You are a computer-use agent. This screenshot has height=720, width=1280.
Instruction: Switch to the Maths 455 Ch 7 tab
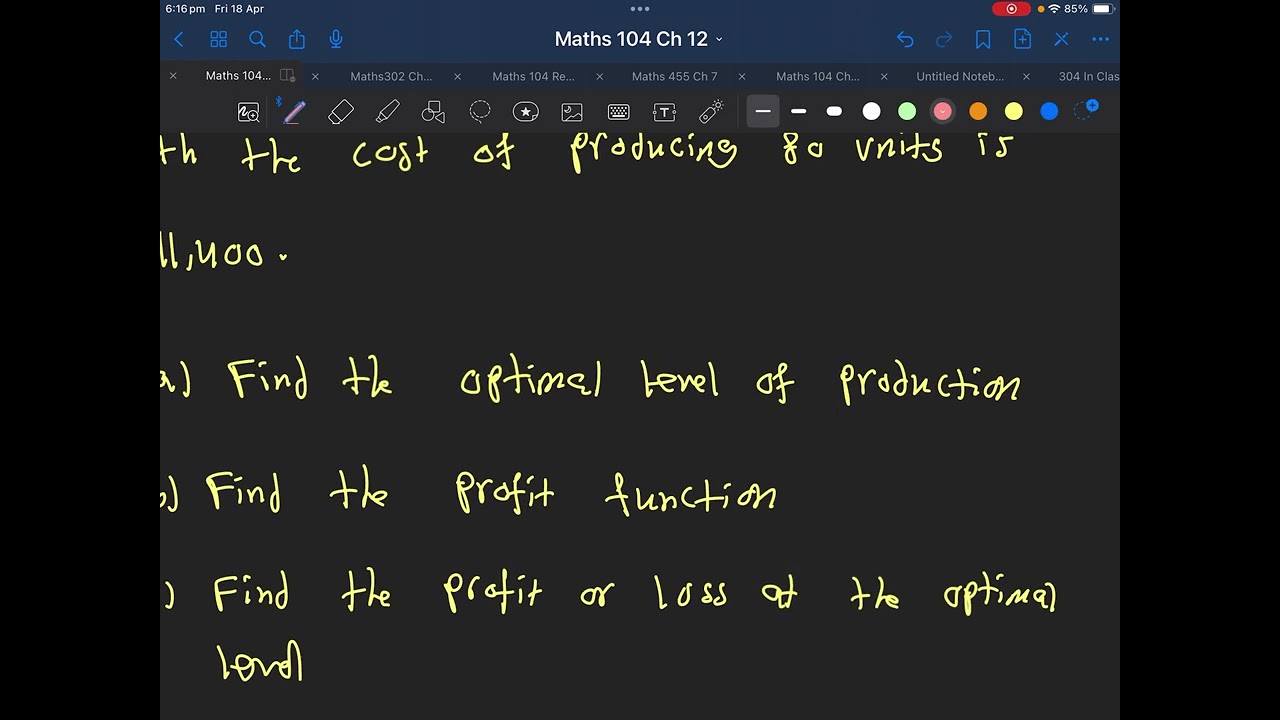point(674,76)
